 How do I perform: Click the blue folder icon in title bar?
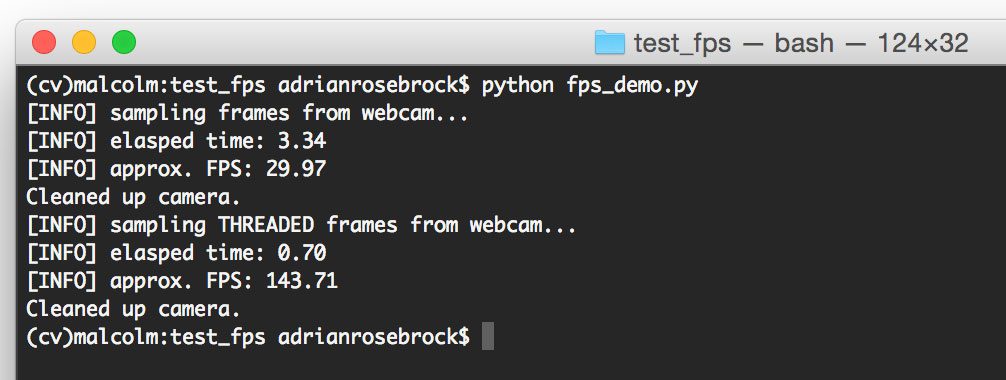tap(610, 43)
